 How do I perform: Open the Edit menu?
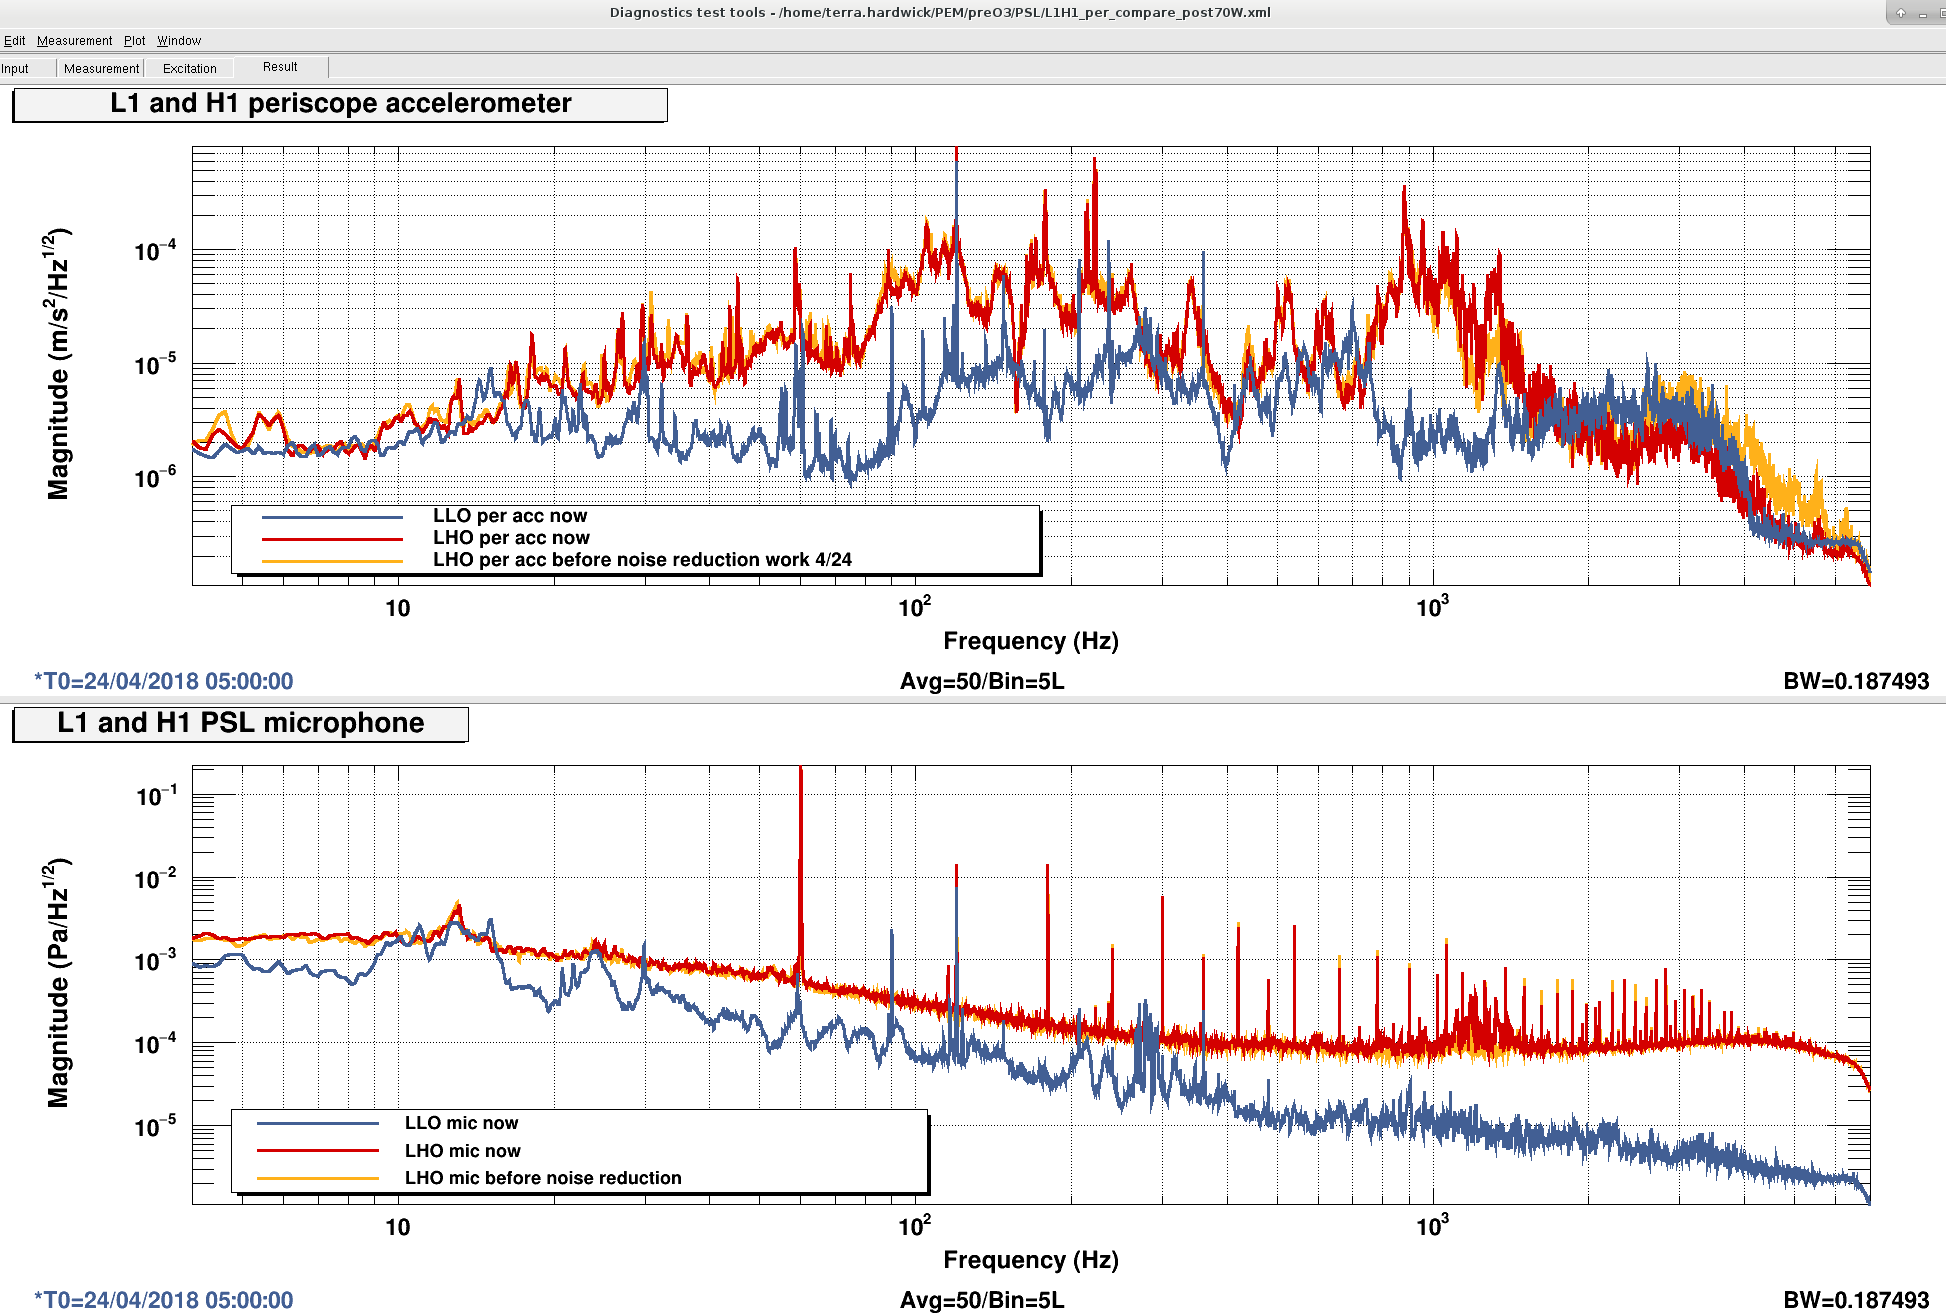point(14,41)
